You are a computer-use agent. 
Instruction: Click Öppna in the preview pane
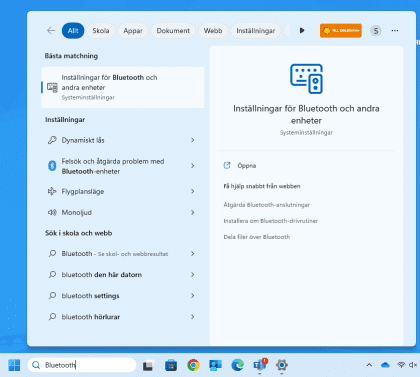pyautogui.click(x=247, y=166)
